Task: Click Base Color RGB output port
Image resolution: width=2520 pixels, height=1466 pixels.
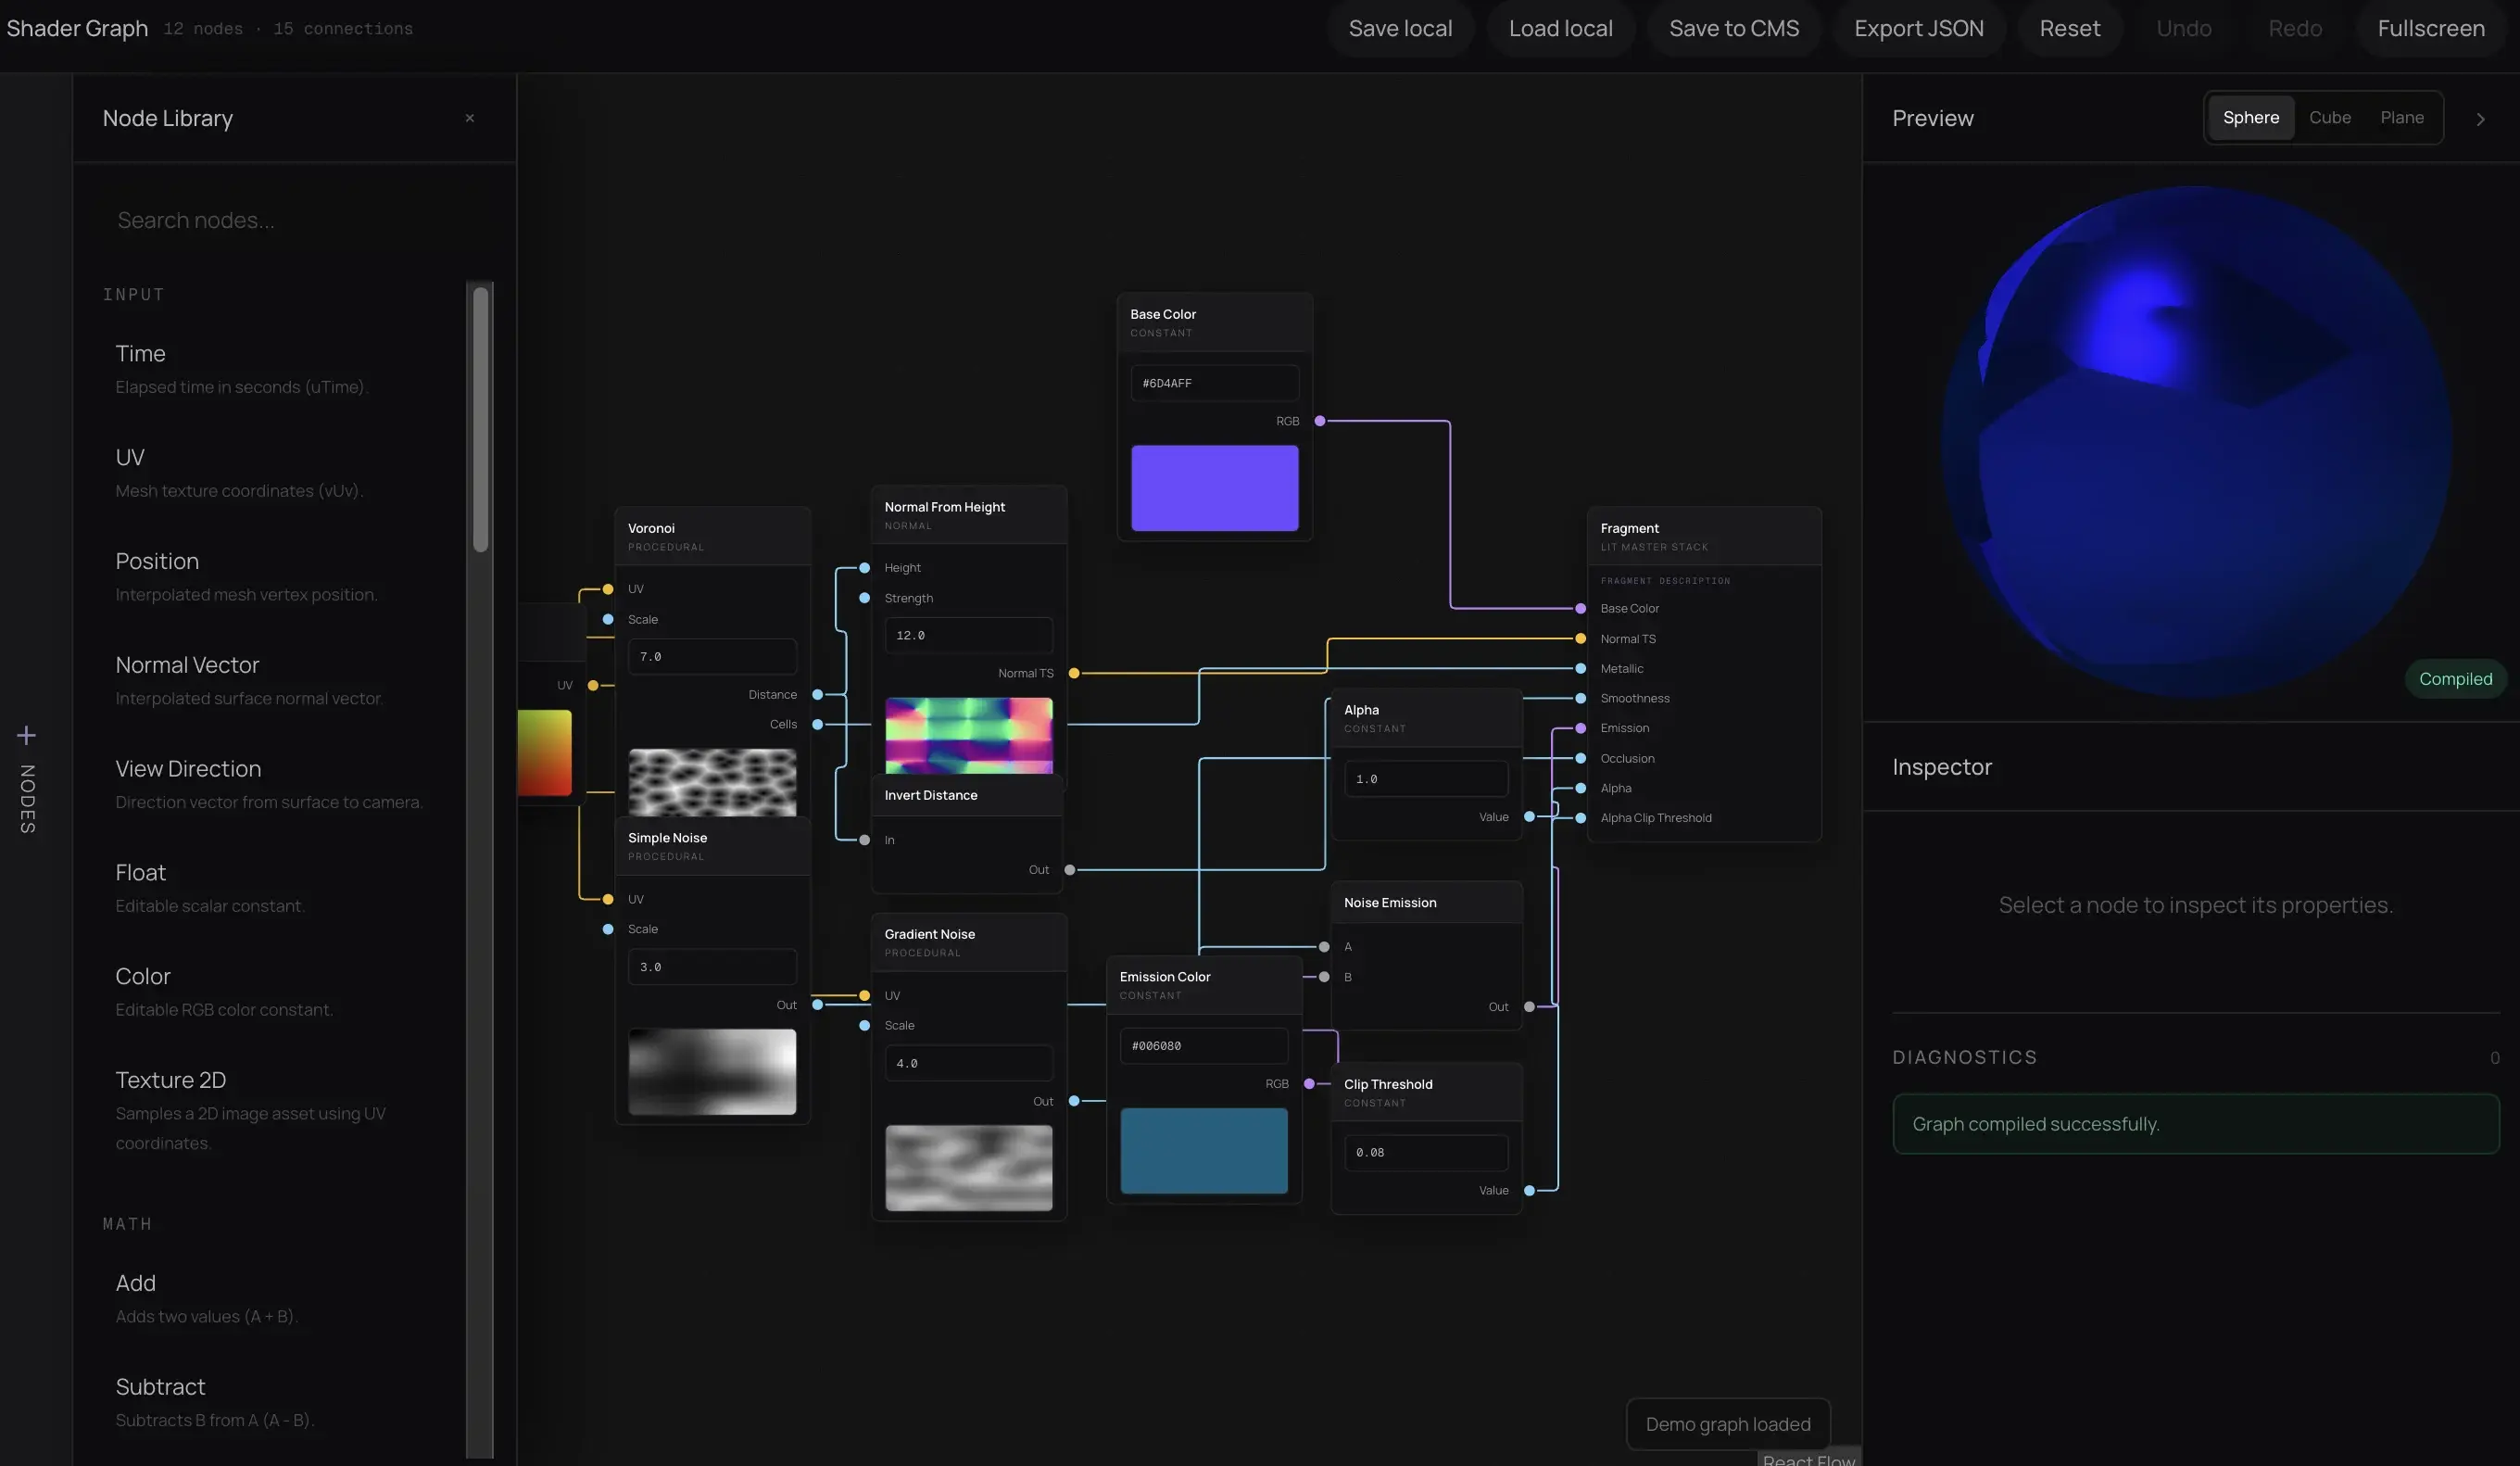Action: [1320, 421]
